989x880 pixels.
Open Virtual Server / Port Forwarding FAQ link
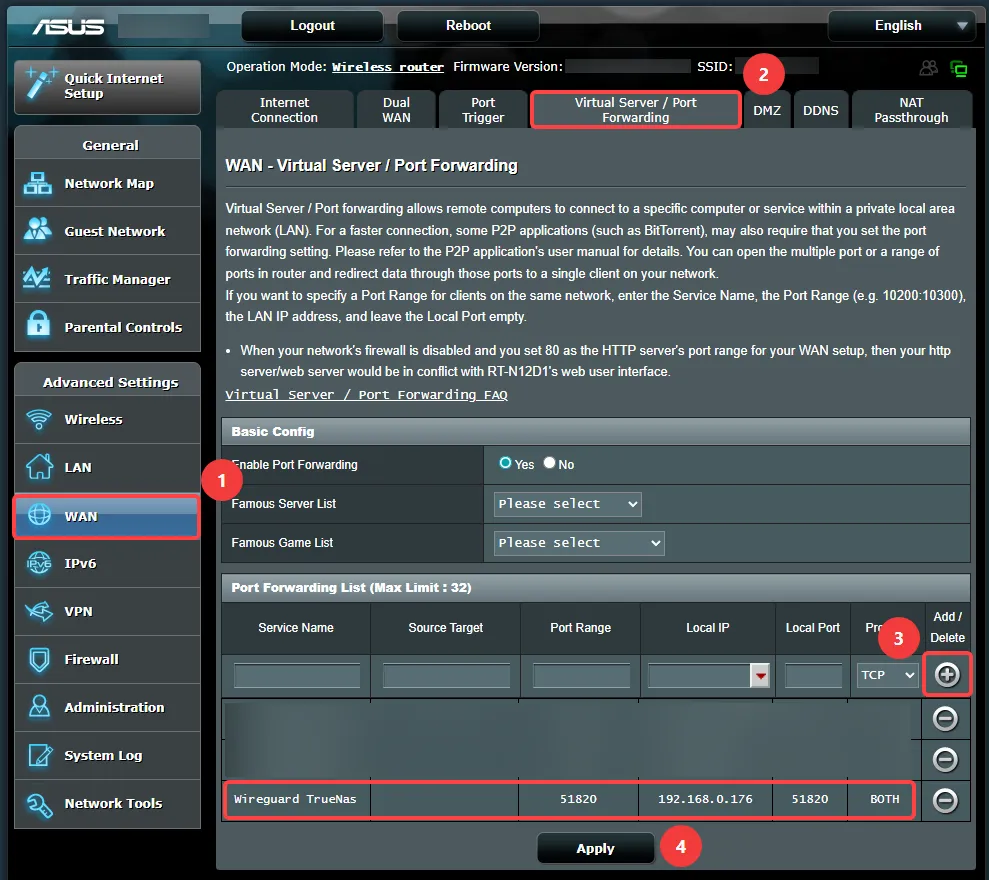pyautogui.click(x=366, y=395)
